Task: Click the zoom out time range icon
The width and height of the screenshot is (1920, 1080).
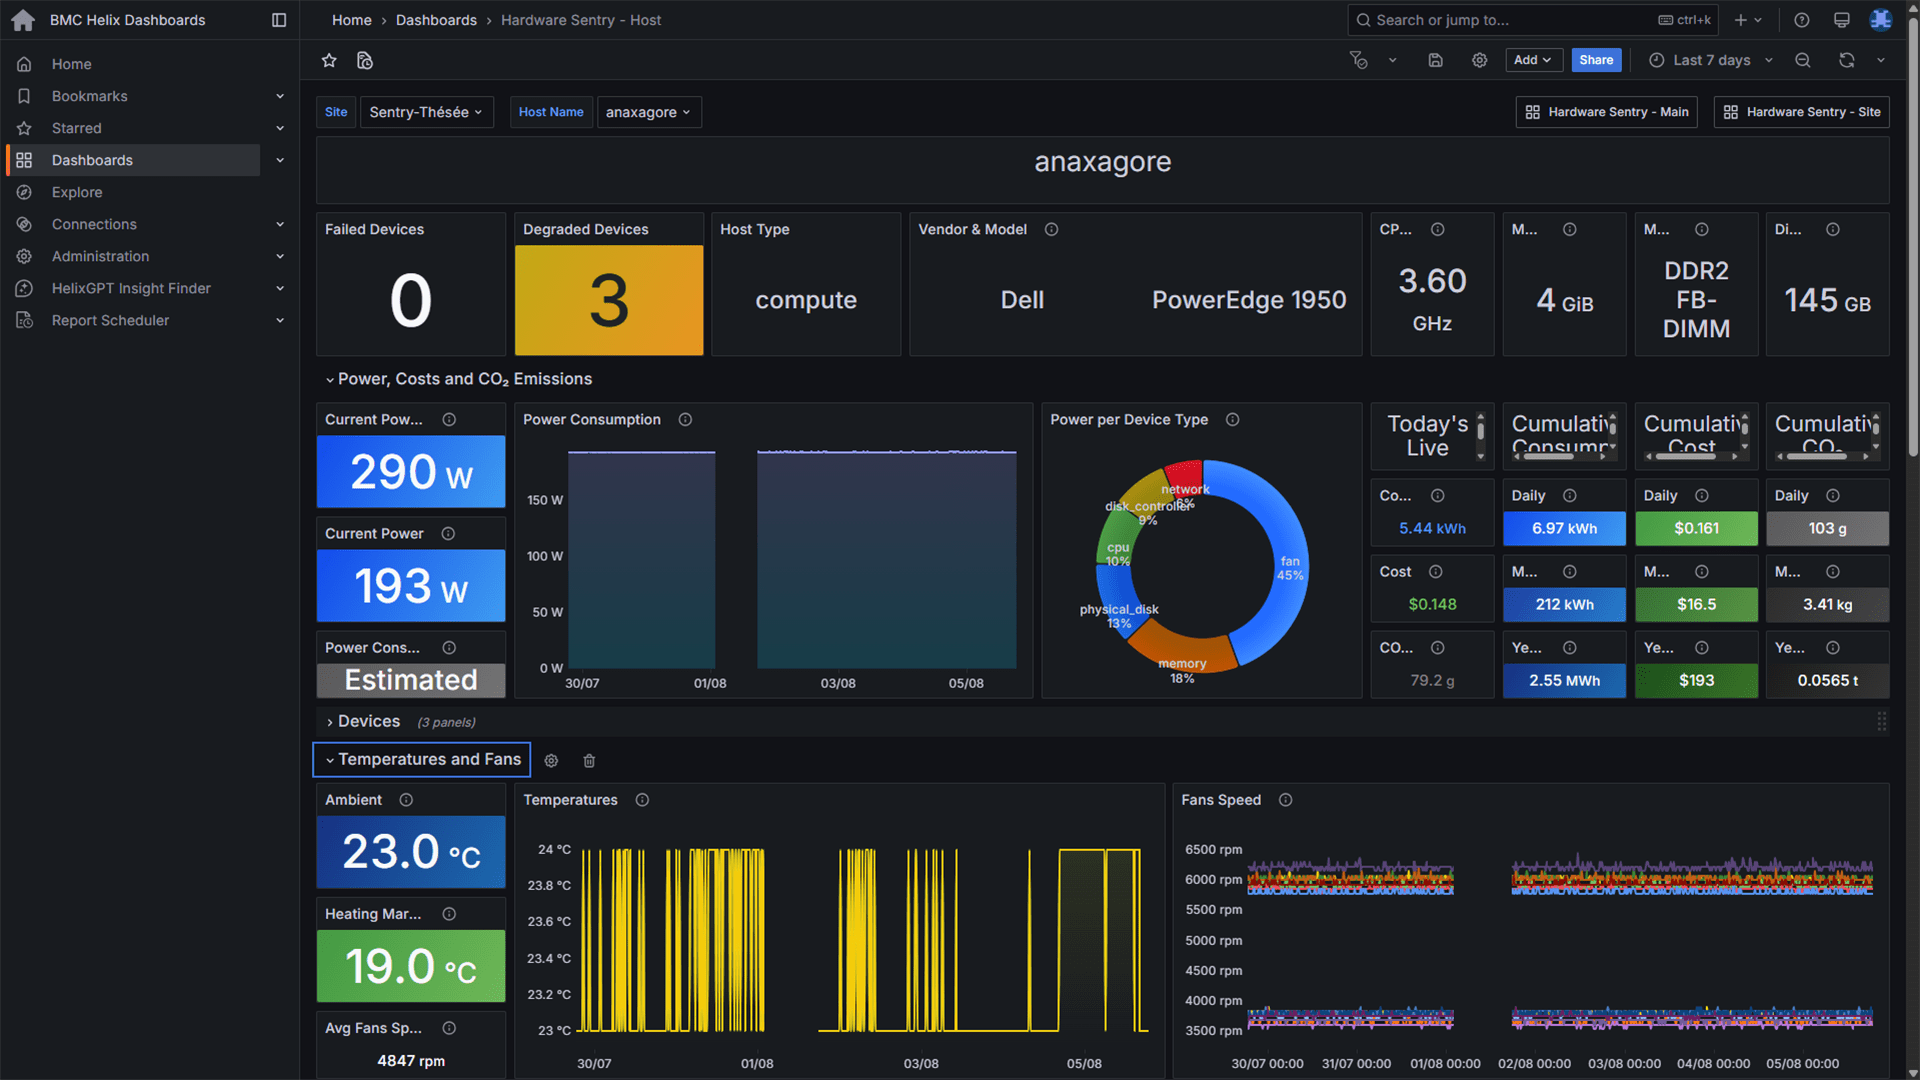Action: (1802, 60)
